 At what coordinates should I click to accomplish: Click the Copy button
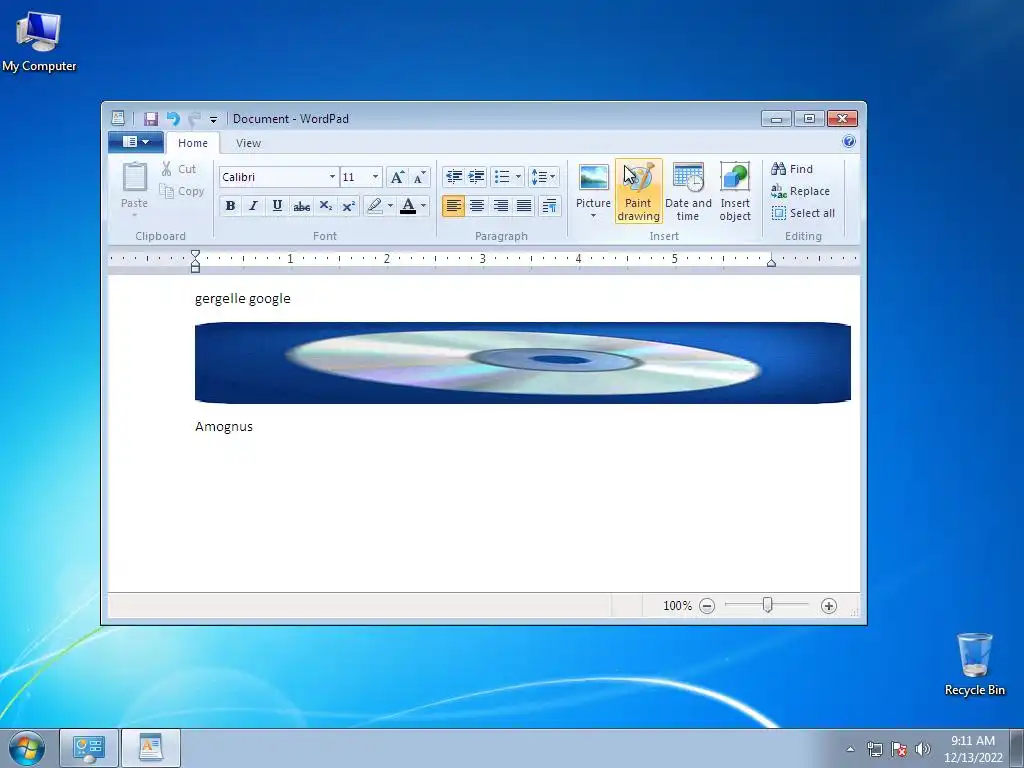182,191
